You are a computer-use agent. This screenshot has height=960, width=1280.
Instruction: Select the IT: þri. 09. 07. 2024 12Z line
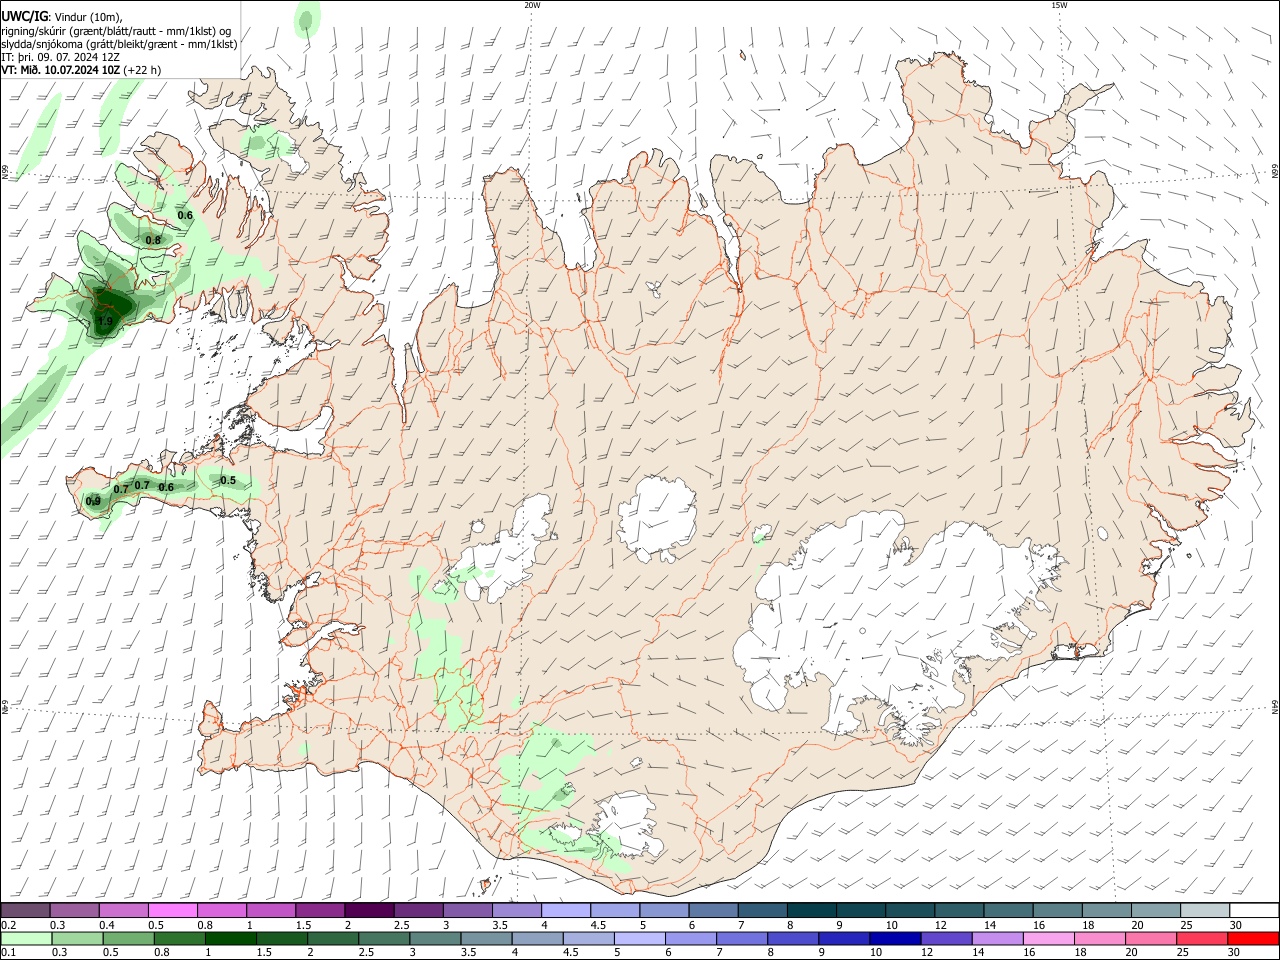[60, 57]
